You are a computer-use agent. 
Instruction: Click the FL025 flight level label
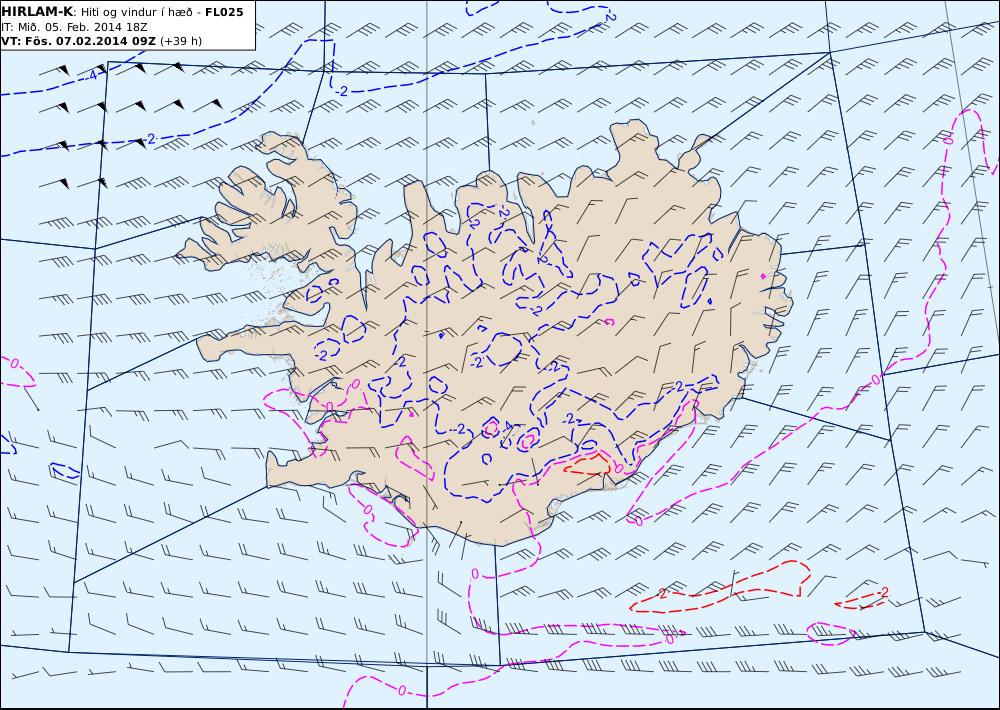(224, 12)
